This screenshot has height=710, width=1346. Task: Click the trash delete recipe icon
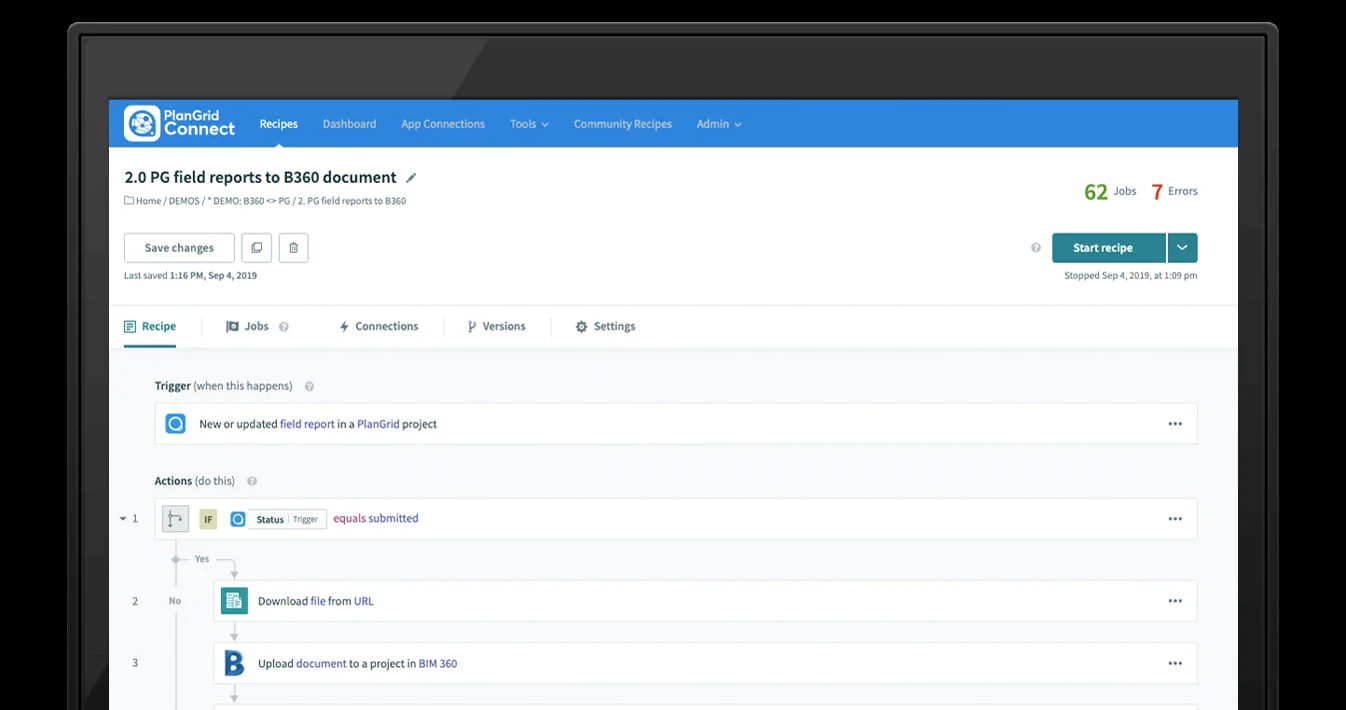point(293,248)
